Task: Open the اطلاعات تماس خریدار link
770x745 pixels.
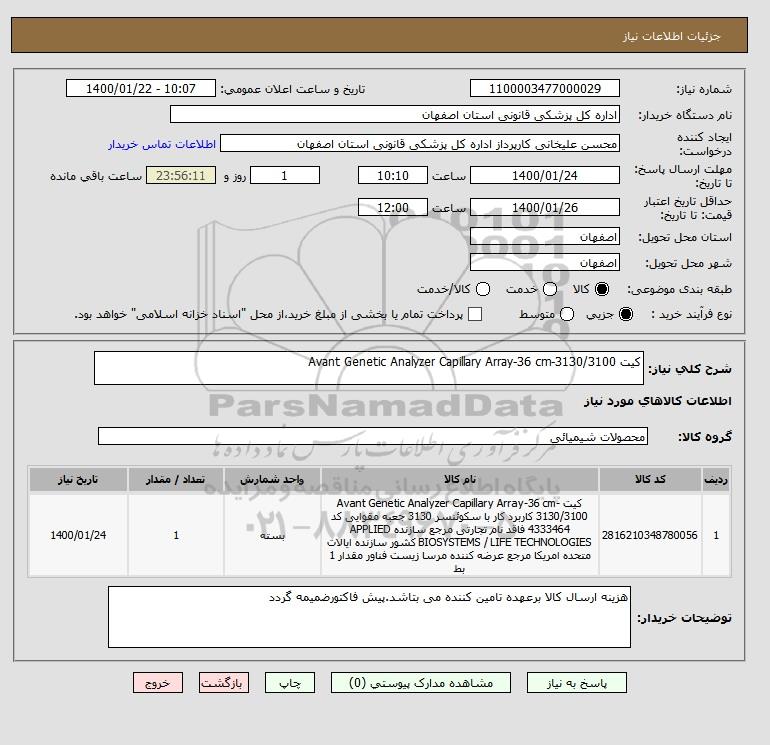Action: 162,144
